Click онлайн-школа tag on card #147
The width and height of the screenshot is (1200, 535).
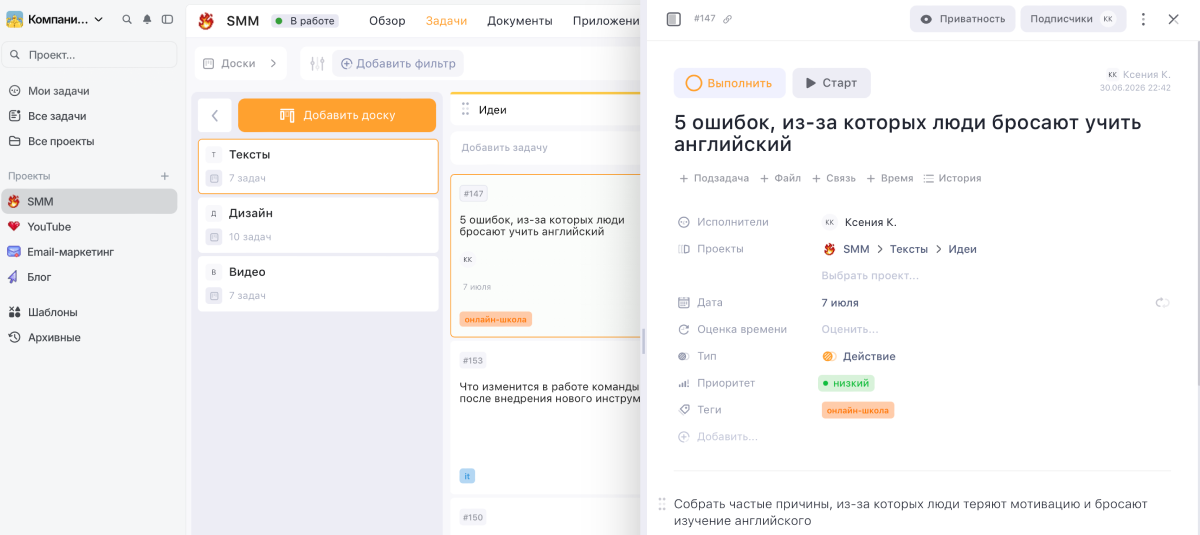tap(496, 319)
